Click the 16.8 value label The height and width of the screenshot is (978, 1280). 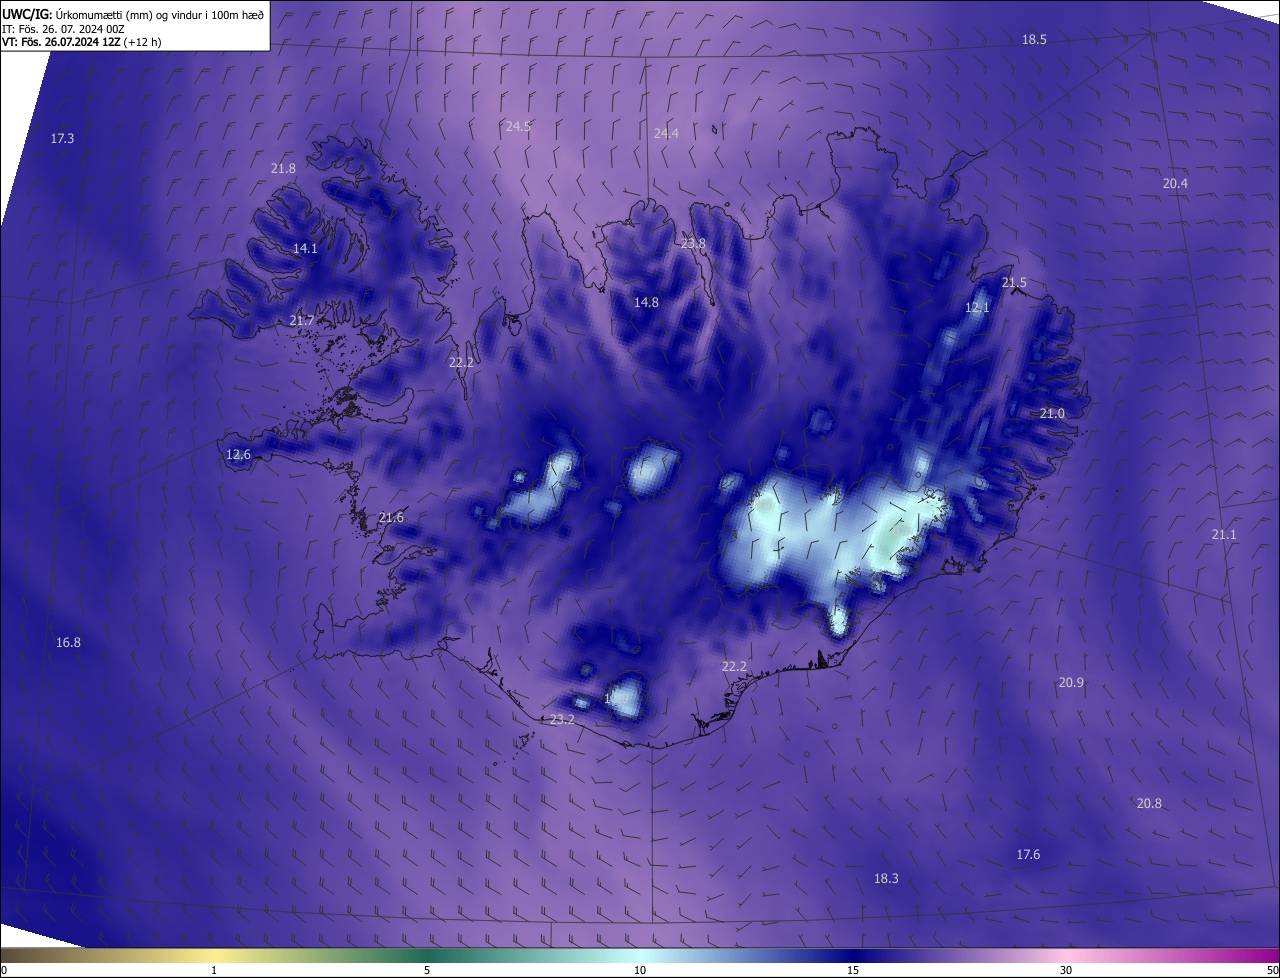tap(68, 642)
